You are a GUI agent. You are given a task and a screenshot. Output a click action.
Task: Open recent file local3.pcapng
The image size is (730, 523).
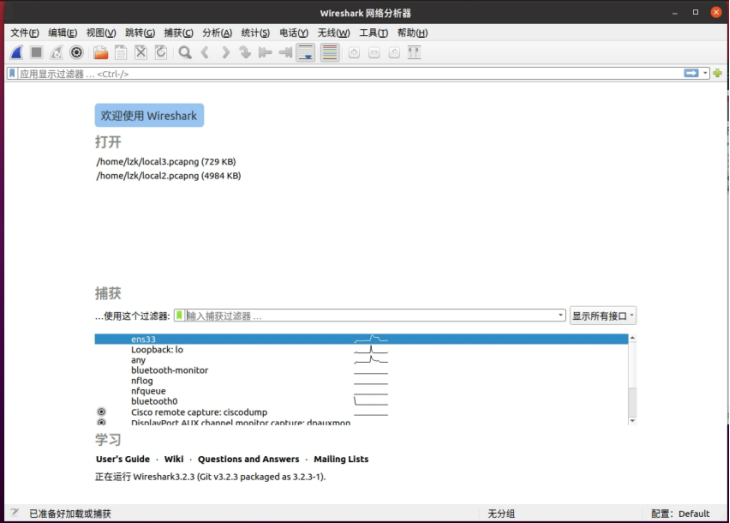(166, 162)
